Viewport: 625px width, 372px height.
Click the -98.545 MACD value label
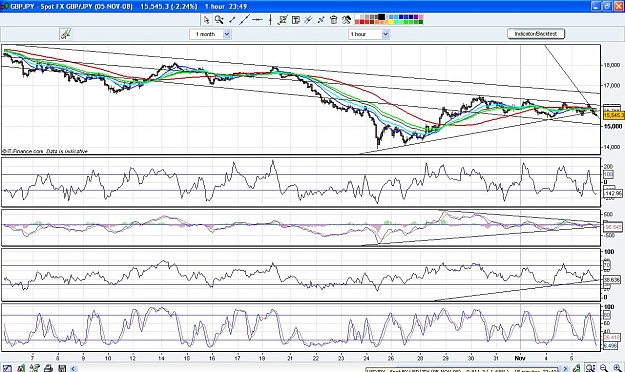point(613,227)
